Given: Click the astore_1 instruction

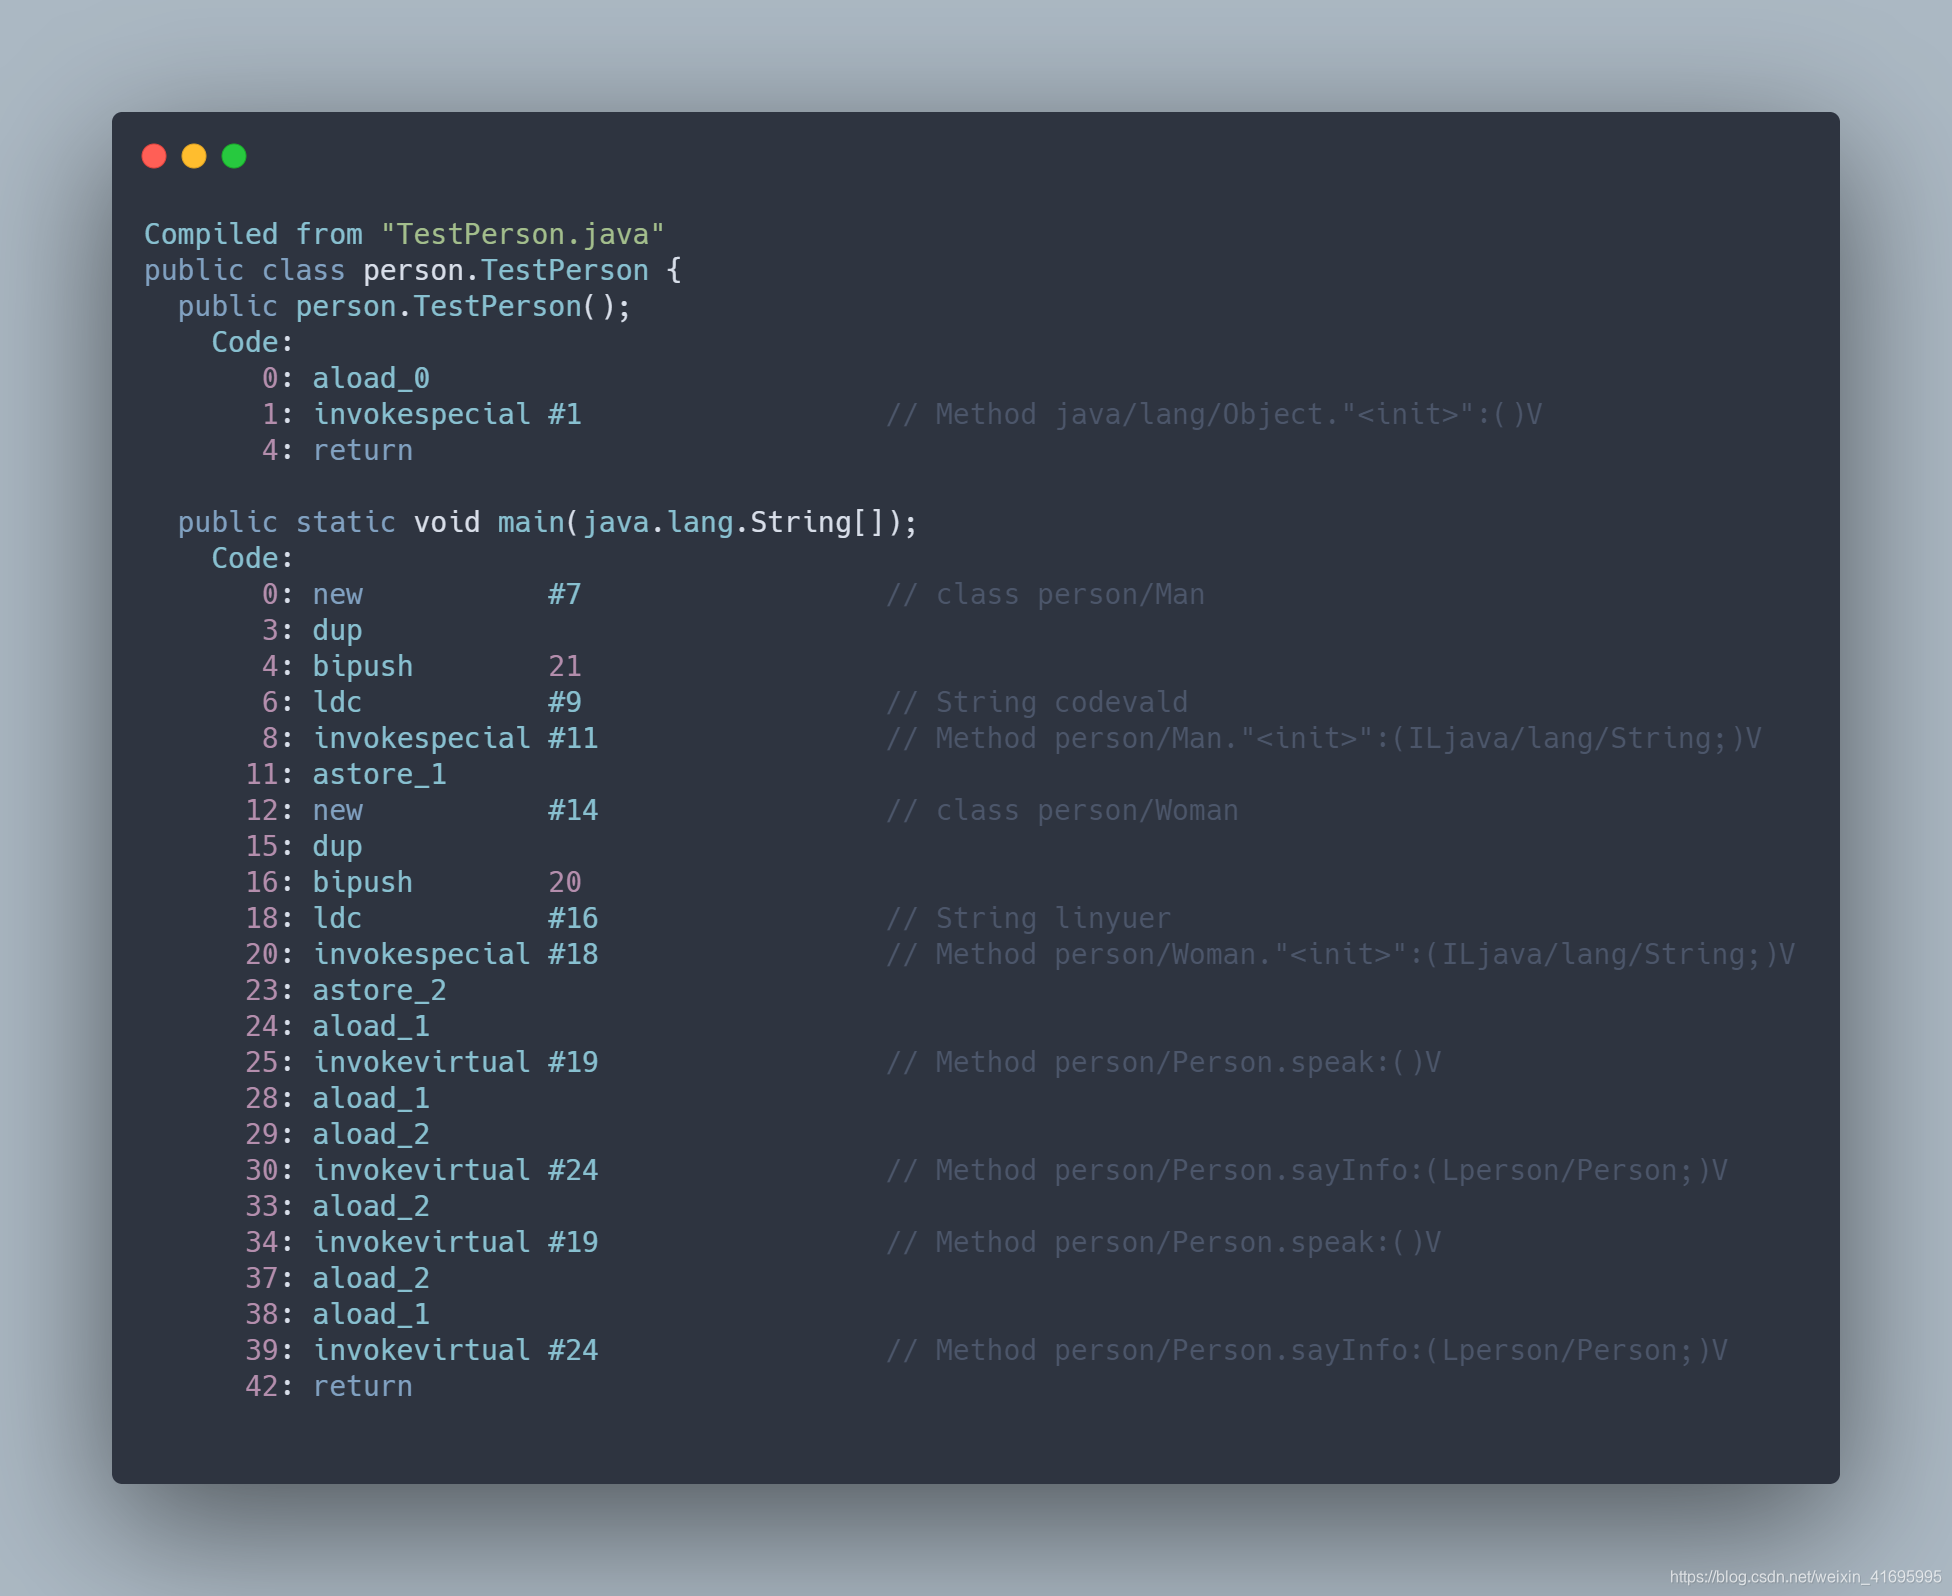Looking at the screenshot, I should (x=379, y=774).
